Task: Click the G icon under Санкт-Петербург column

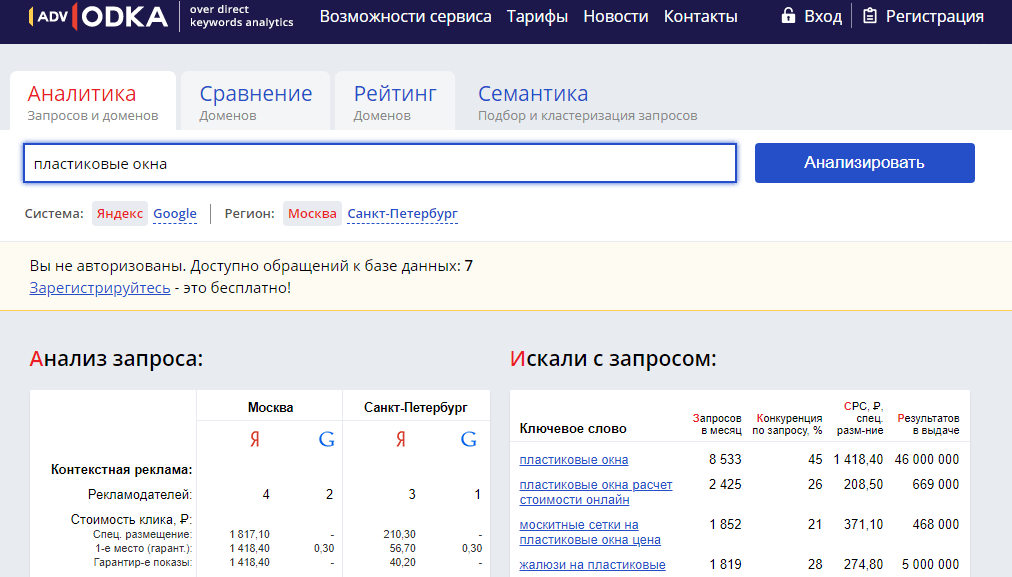Action: (468, 438)
